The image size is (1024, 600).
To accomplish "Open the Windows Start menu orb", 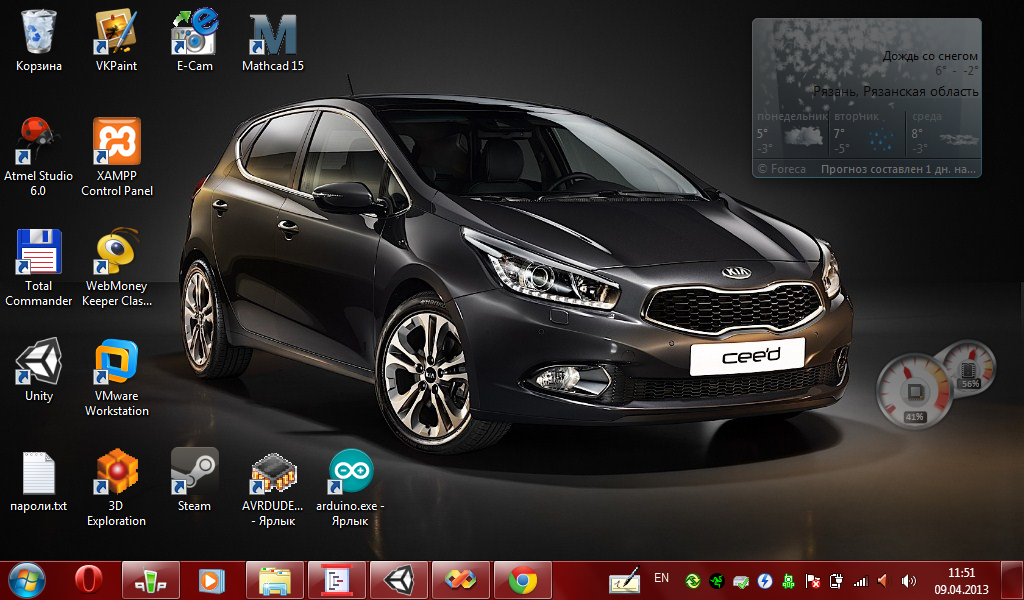I will coord(26,579).
